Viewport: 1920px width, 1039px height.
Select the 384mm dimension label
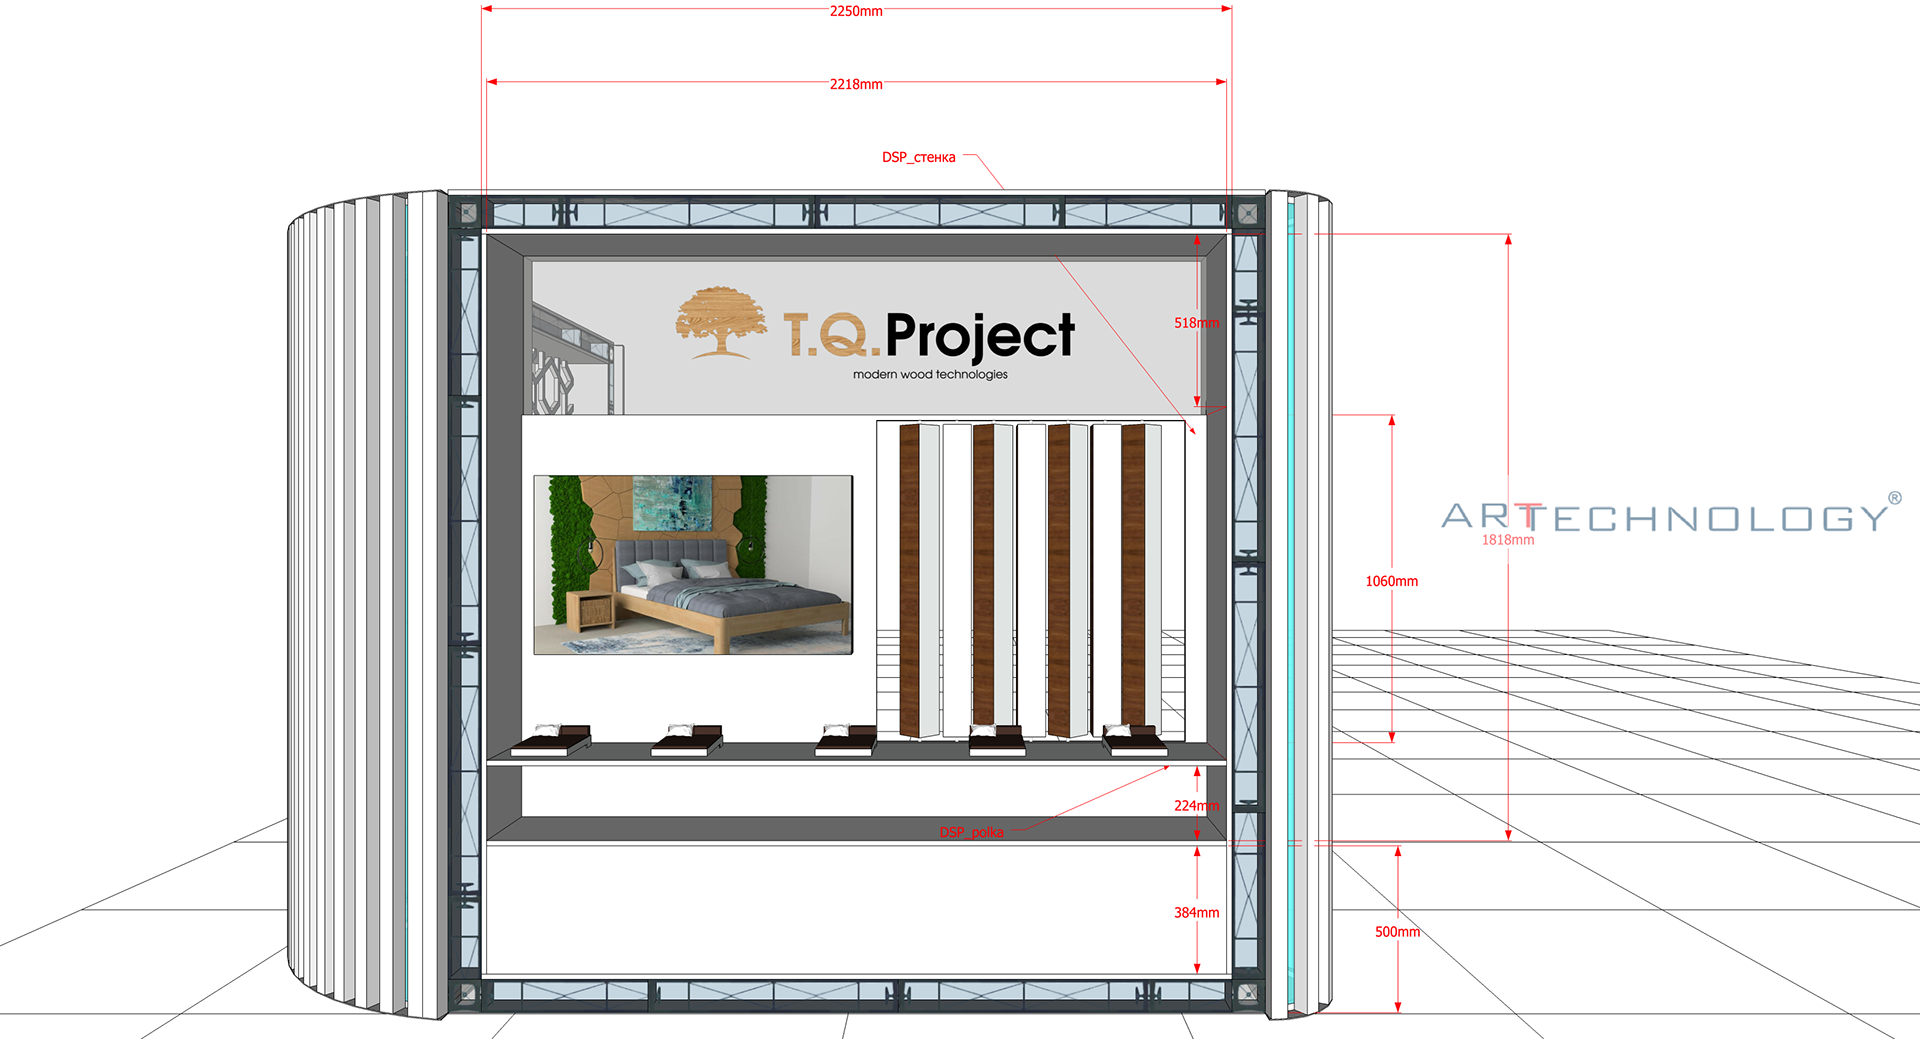pos(1196,912)
